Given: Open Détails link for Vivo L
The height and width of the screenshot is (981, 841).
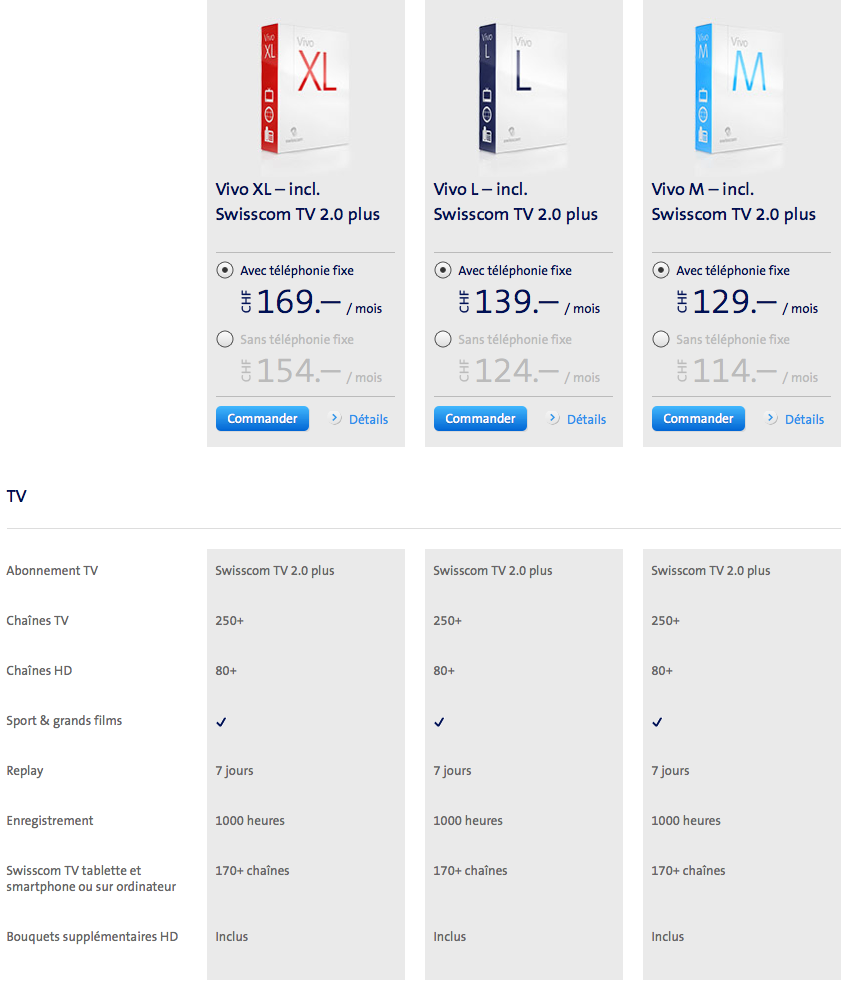Looking at the screenshot, I should 586,420.
